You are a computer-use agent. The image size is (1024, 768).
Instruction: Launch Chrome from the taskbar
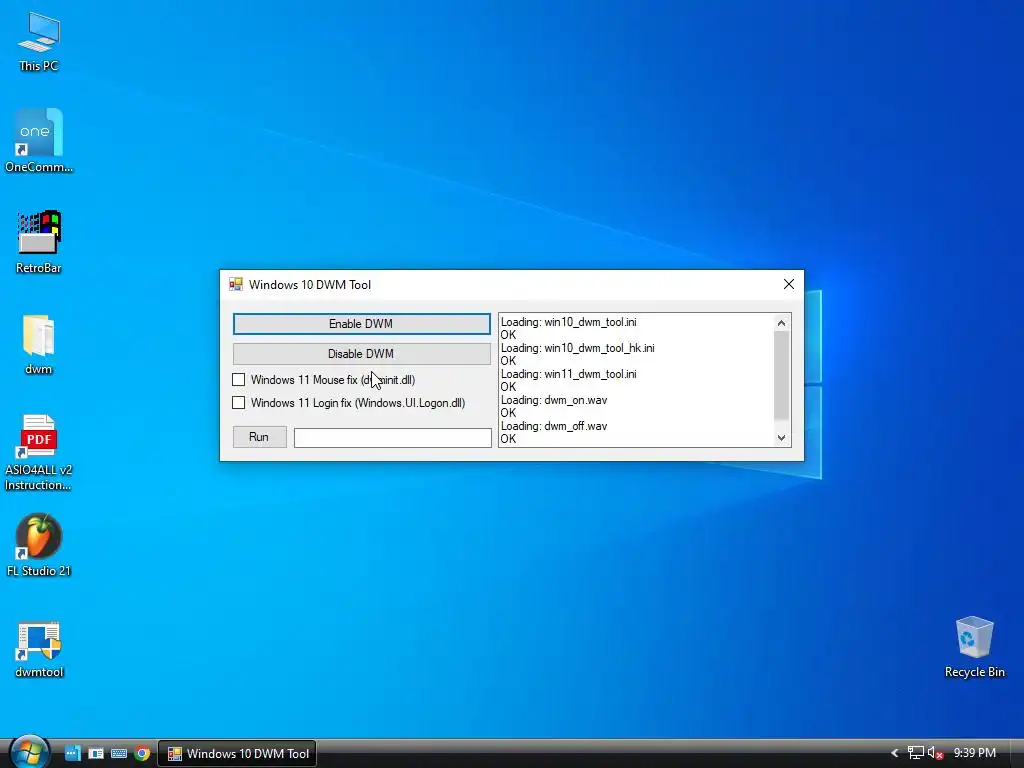(x=142, y=753)
